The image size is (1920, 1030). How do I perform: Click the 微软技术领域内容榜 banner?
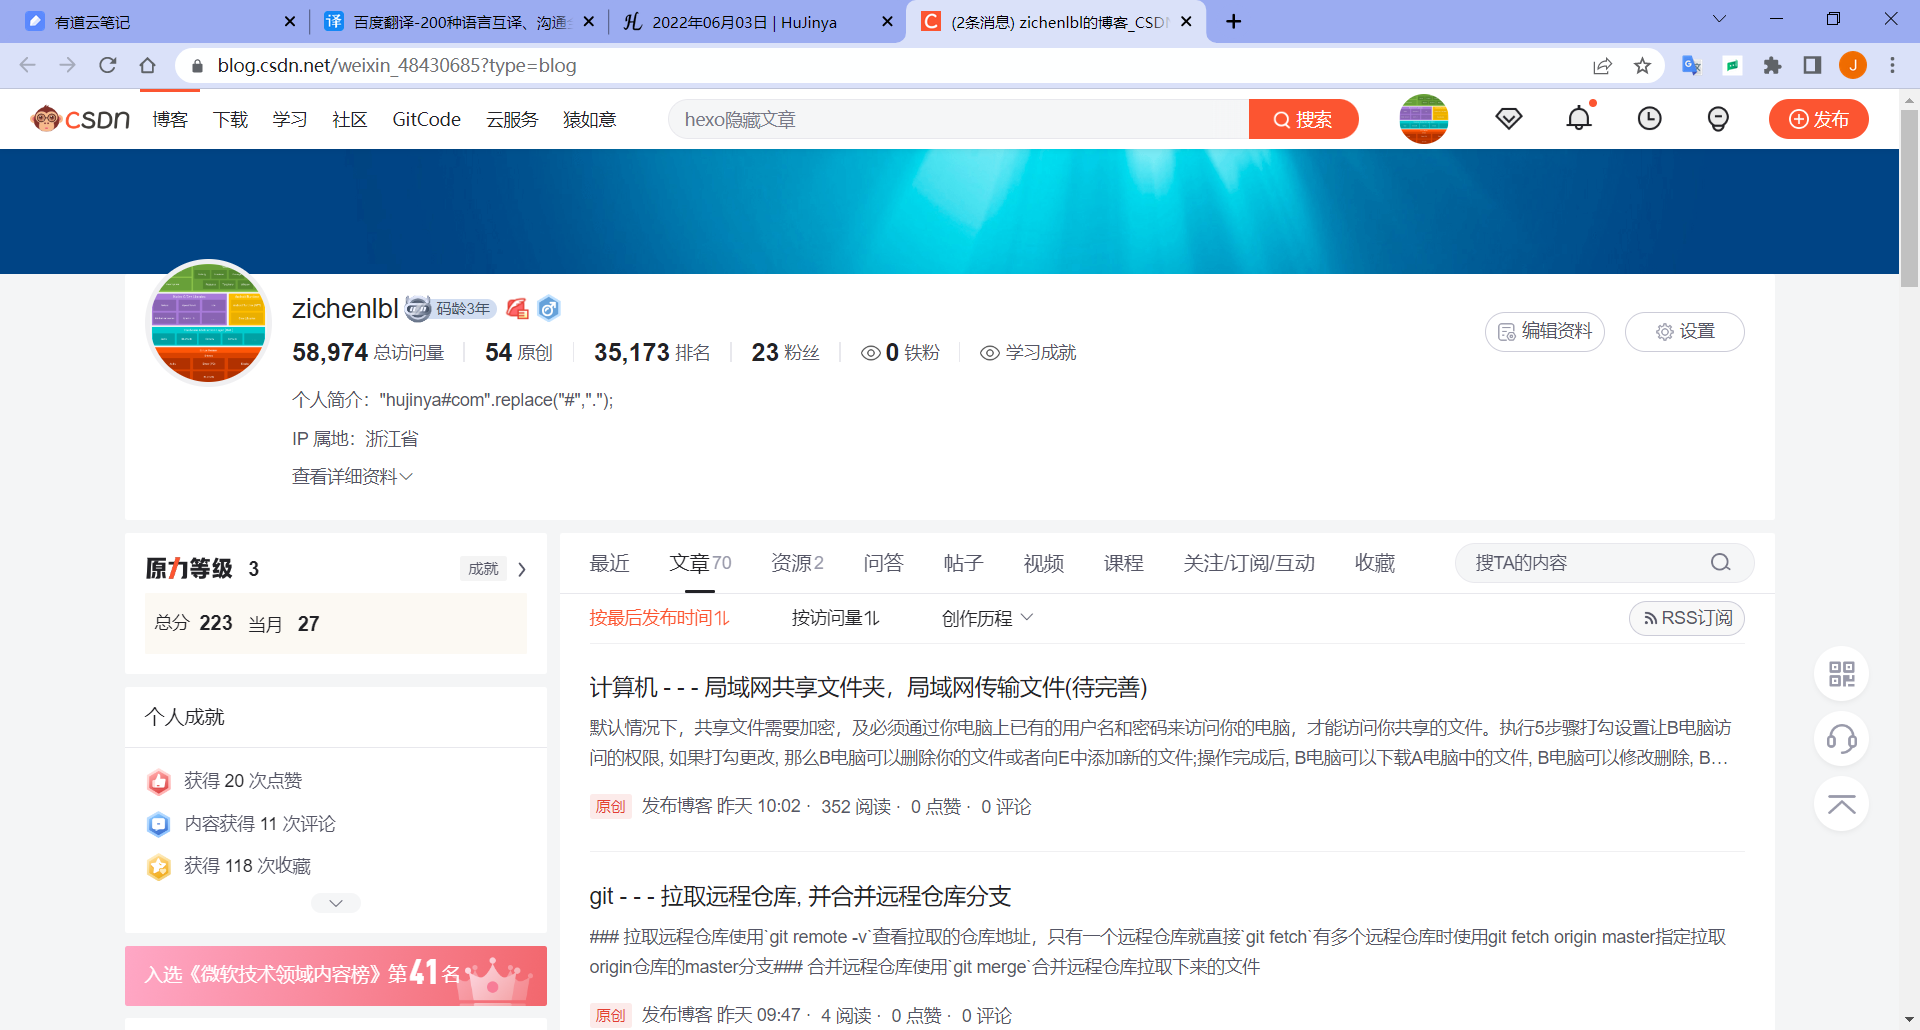click(x=336, y=975)
